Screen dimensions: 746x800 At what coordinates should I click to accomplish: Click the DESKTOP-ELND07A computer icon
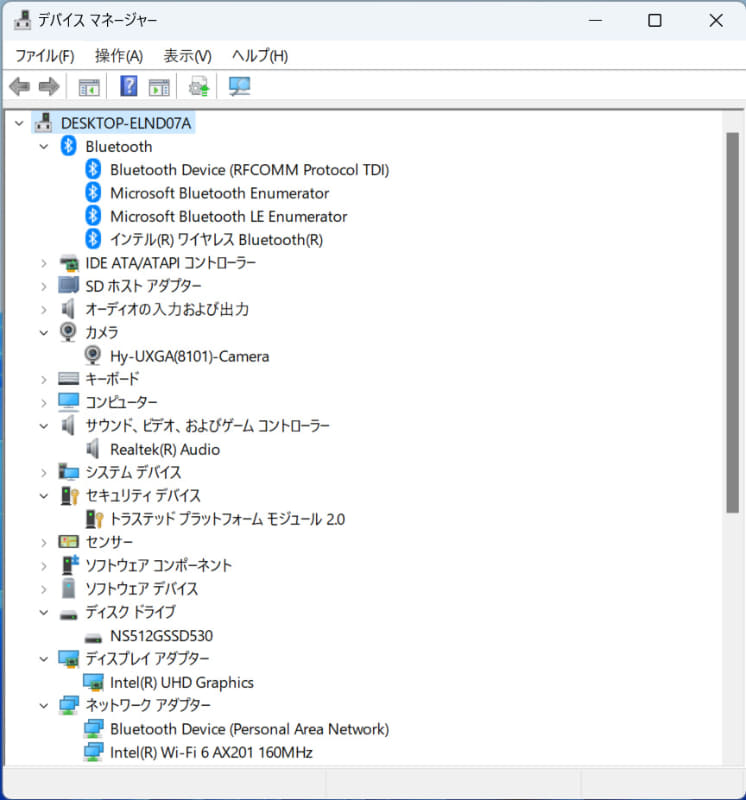(x=43, y=123)
